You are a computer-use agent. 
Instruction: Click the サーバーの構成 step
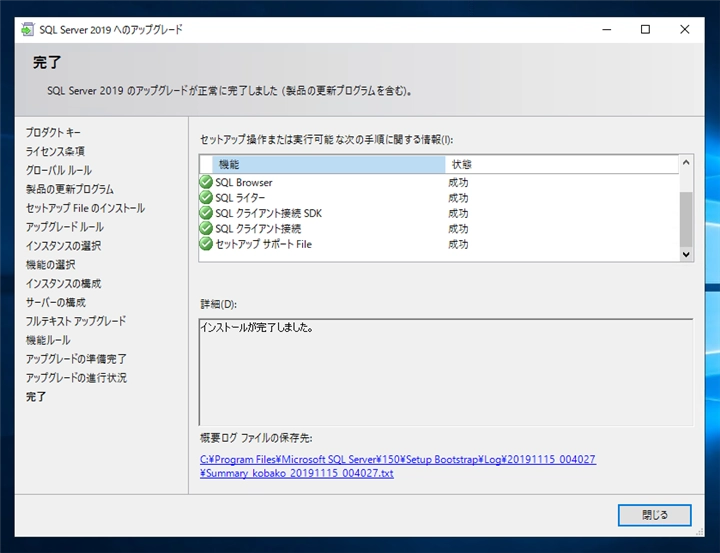56,302
